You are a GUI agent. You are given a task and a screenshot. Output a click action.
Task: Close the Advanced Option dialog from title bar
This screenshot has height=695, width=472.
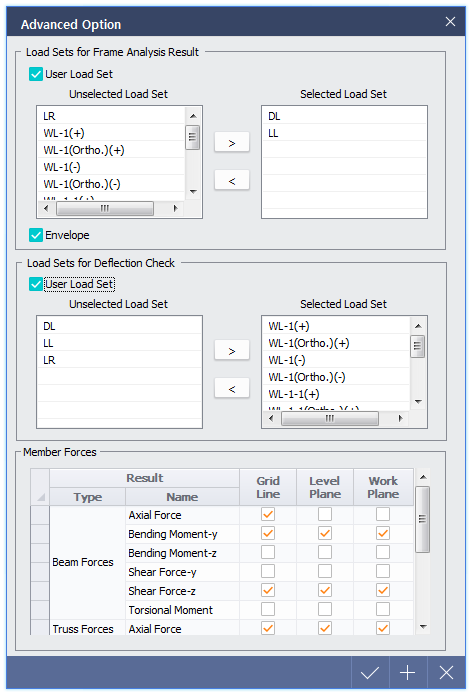[450, 21]
